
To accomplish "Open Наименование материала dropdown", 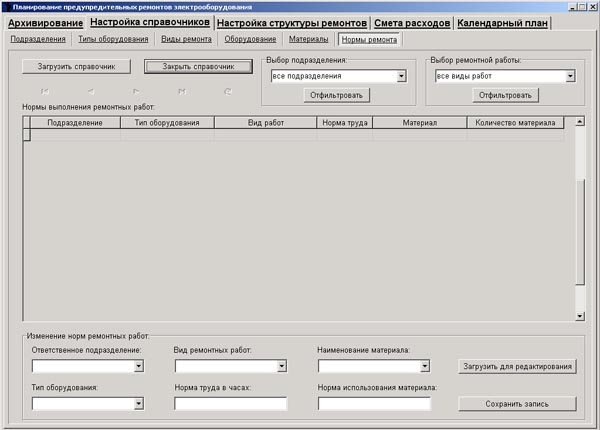I will pyautogui.click(x=425, y=366).
